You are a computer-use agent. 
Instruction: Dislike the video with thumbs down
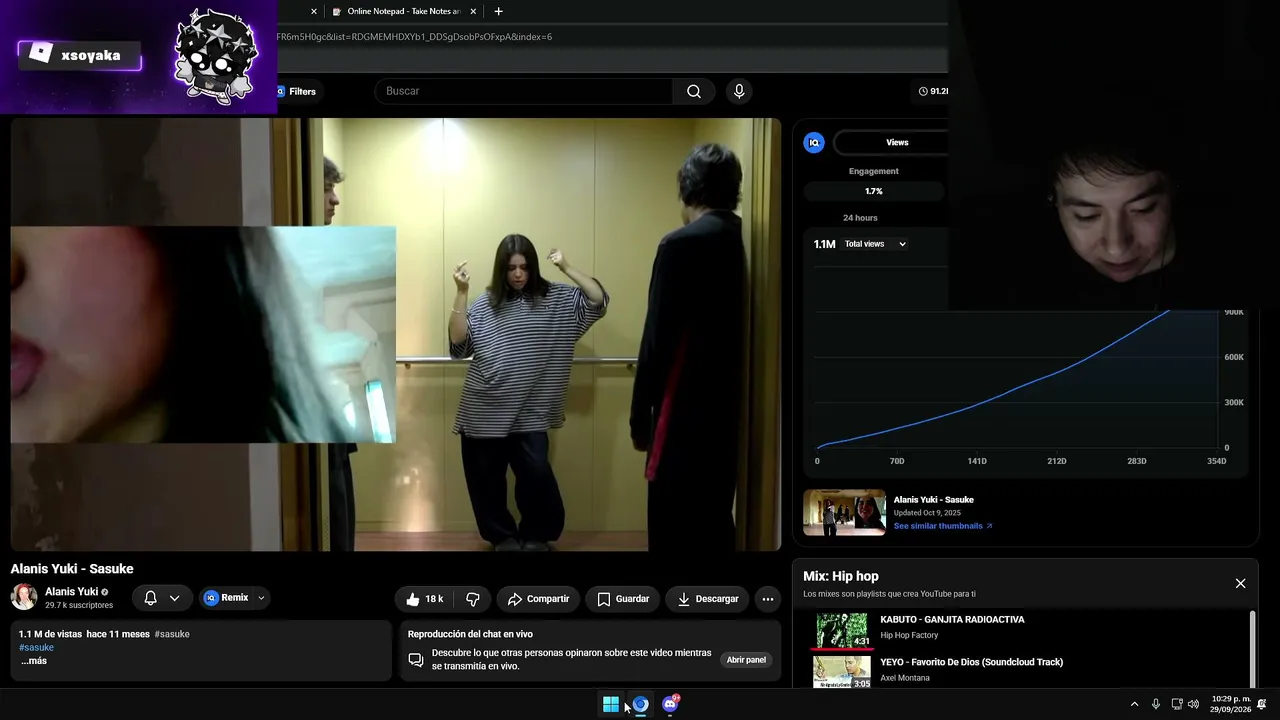coord(473,599)
